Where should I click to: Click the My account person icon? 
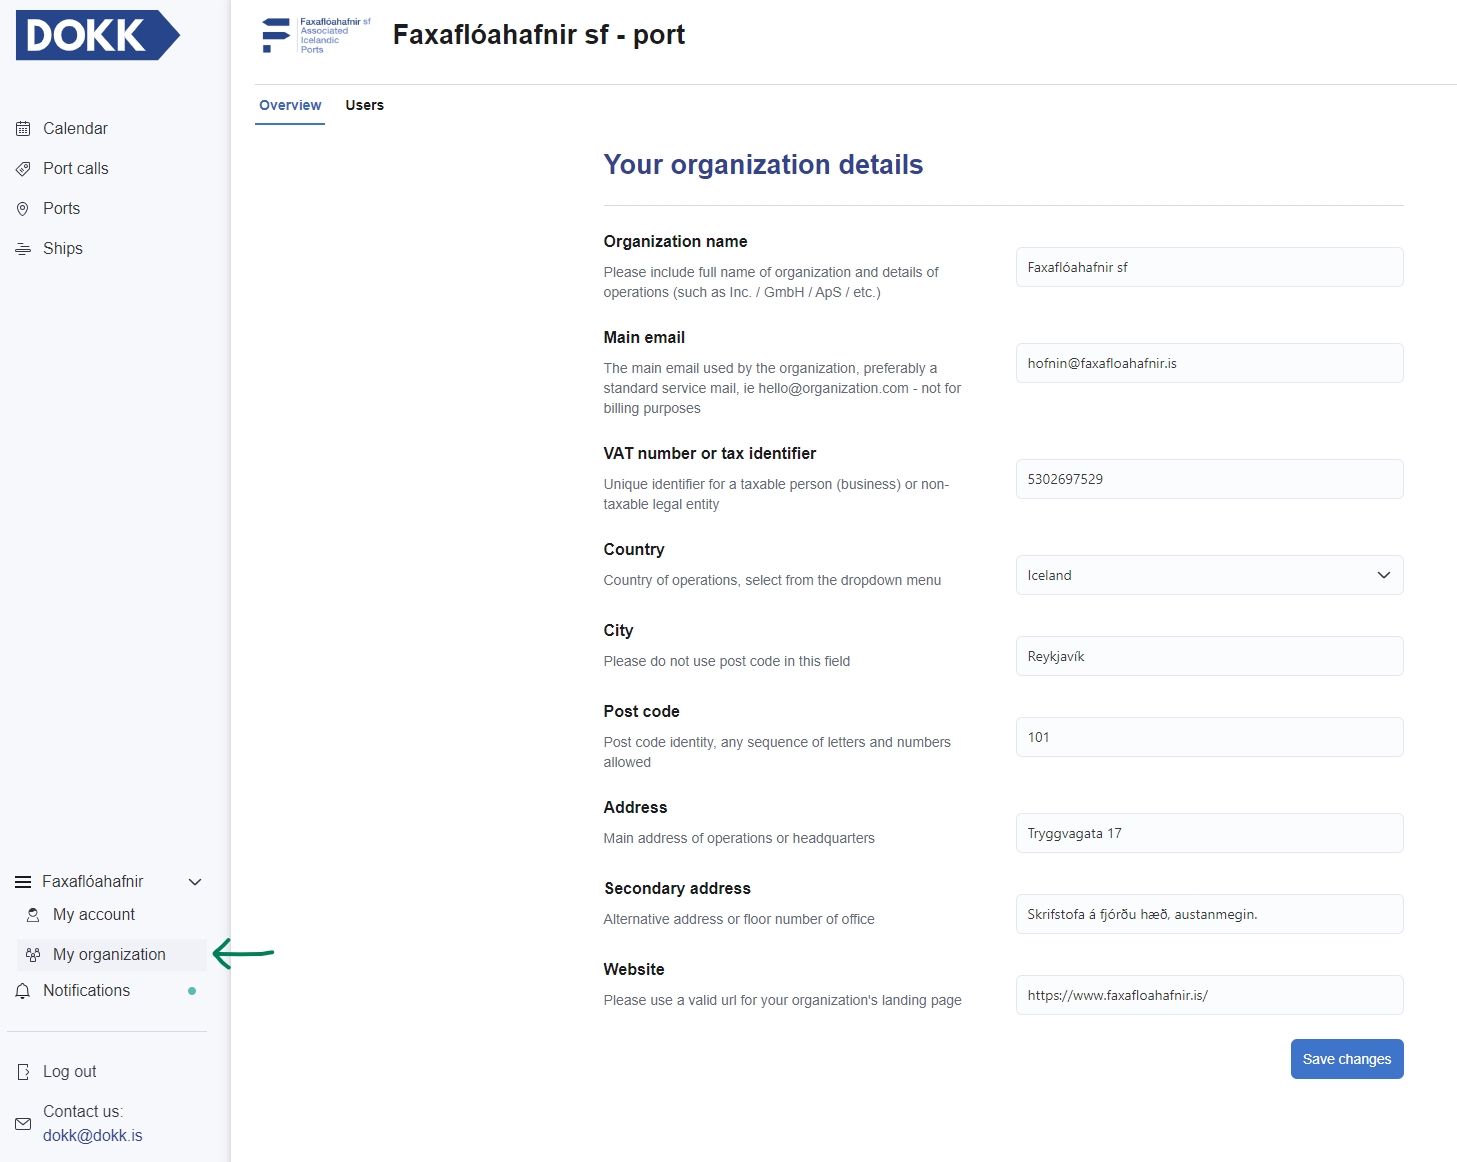tap(33, 915)
